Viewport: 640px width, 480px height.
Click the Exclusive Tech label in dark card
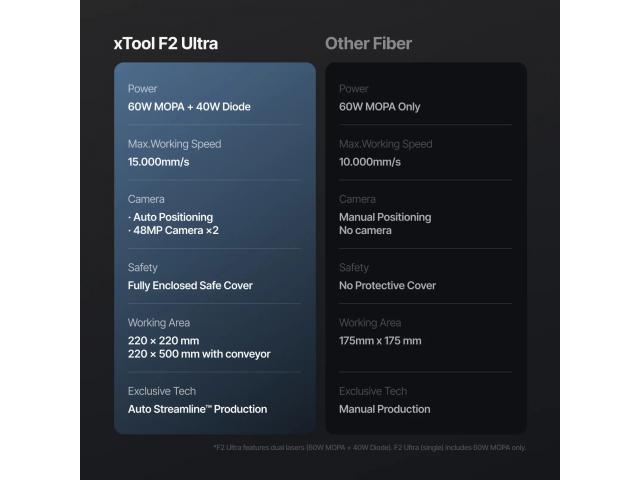click(373, 391)
